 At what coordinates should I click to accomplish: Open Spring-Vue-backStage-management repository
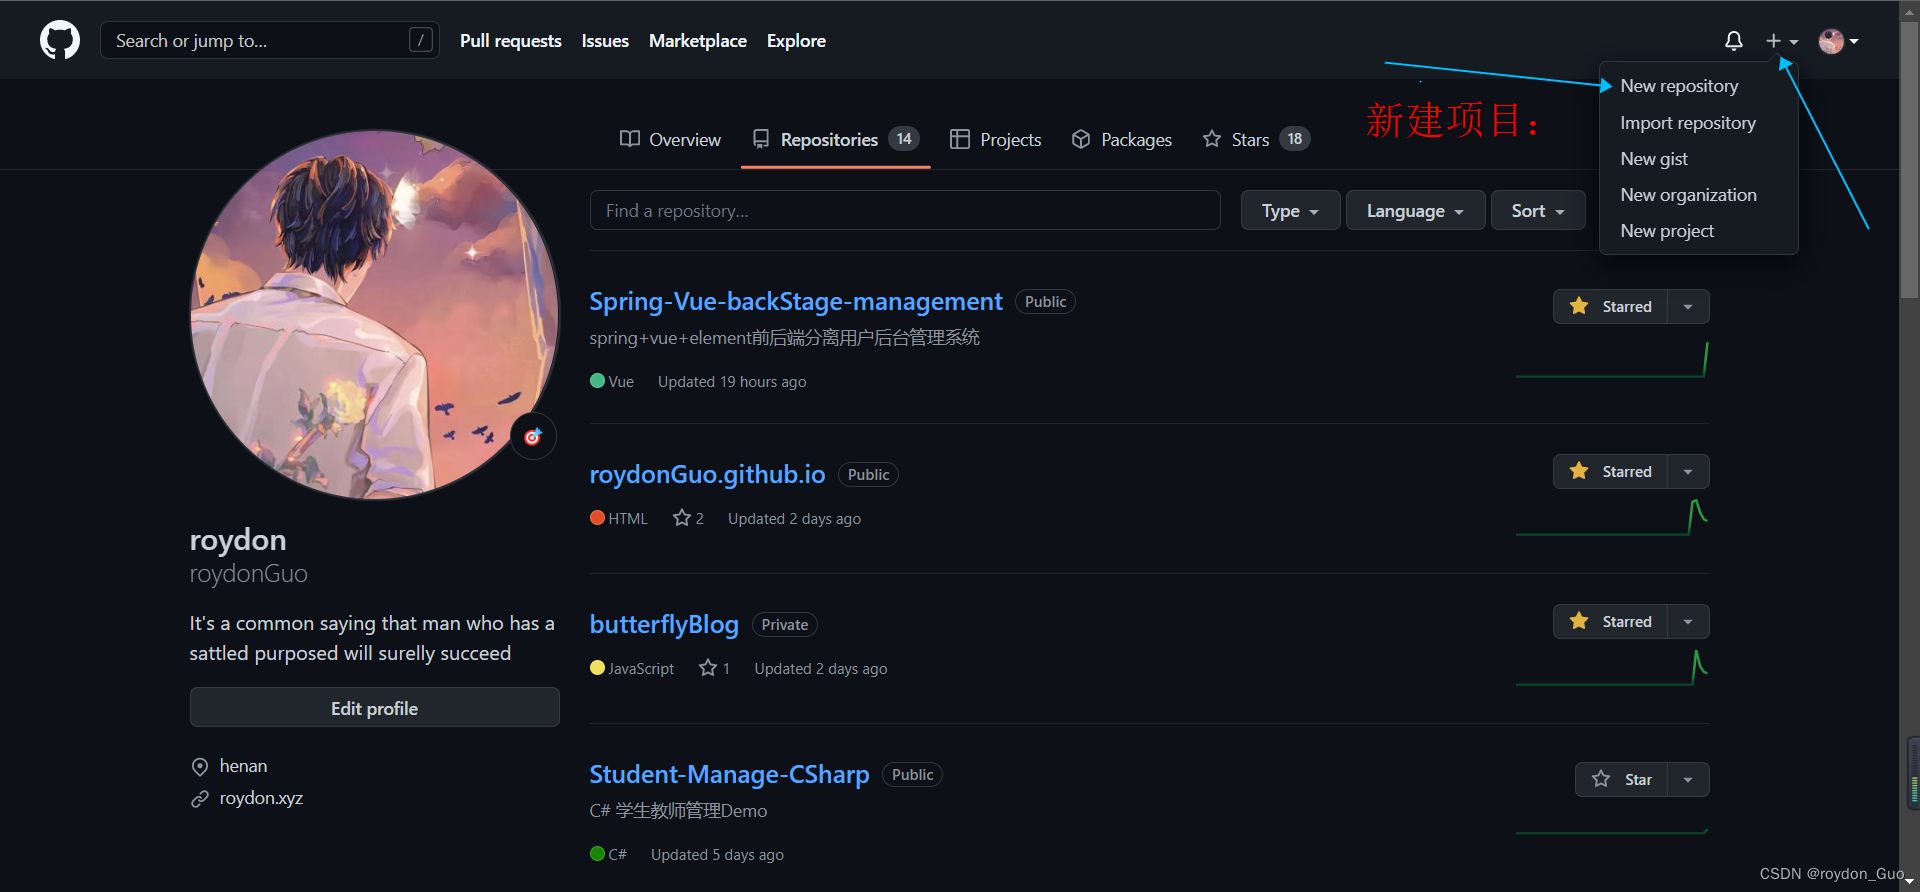click(x=795, y=301)
